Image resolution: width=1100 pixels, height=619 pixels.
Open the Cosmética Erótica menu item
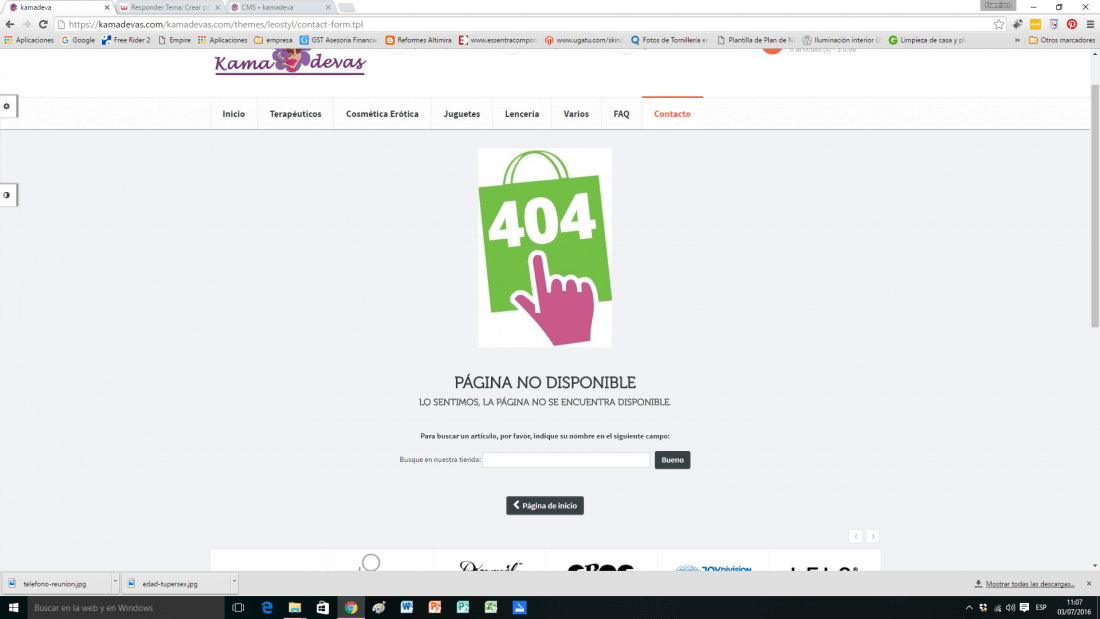pos(382,114)
